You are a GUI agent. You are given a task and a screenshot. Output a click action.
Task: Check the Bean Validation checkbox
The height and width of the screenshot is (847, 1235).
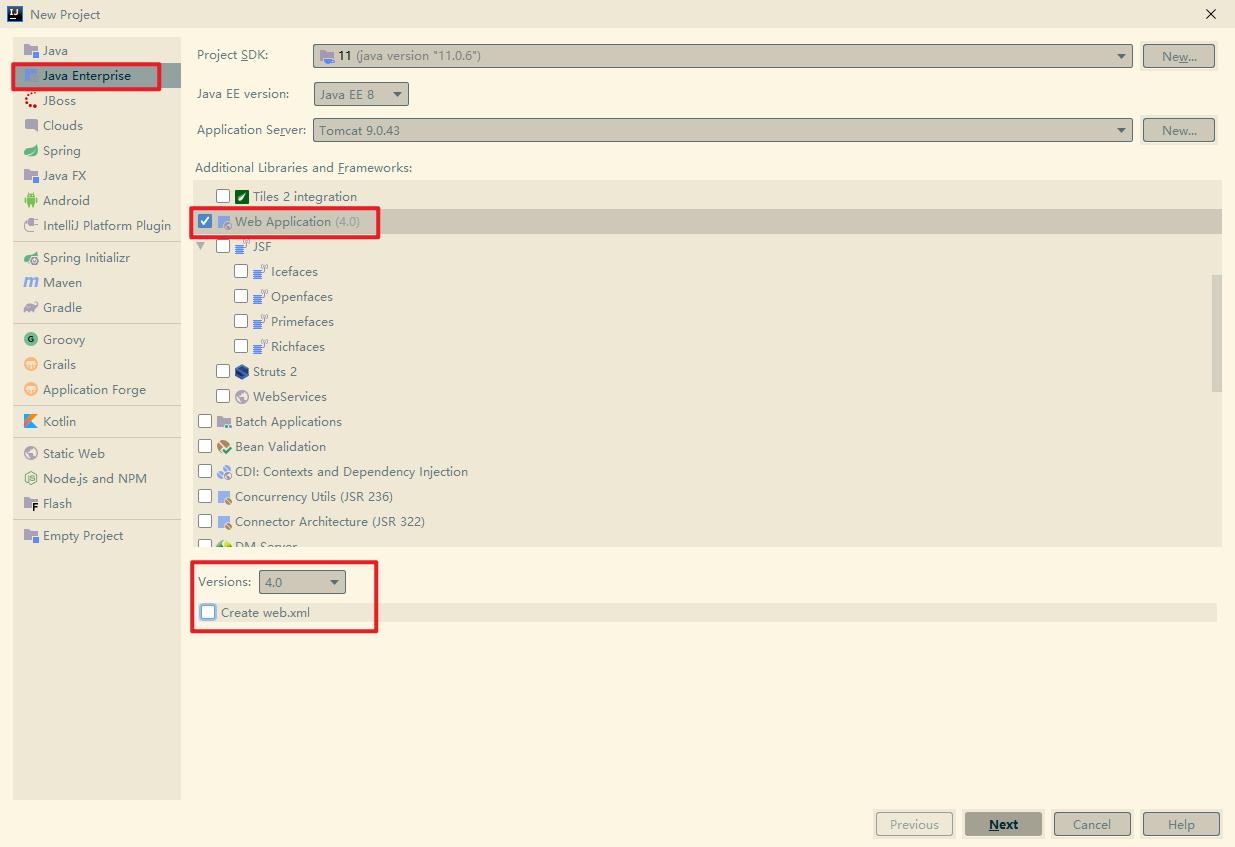(205, 446)
